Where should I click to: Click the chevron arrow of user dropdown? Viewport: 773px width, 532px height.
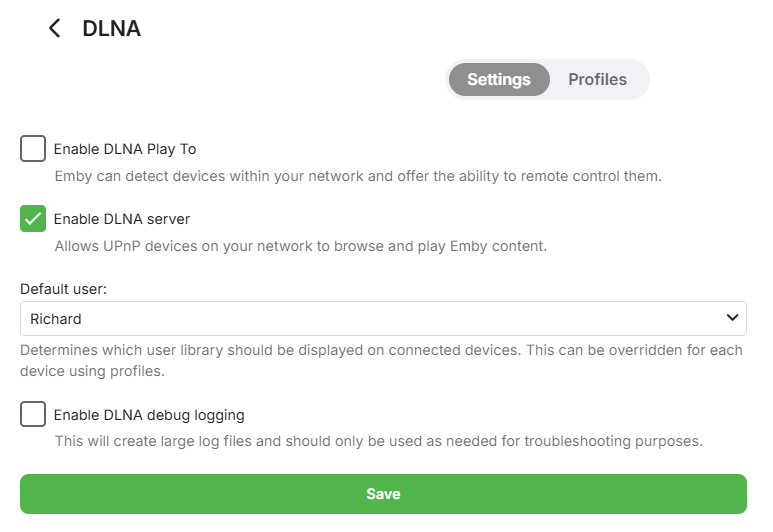(x=732, y=318)
